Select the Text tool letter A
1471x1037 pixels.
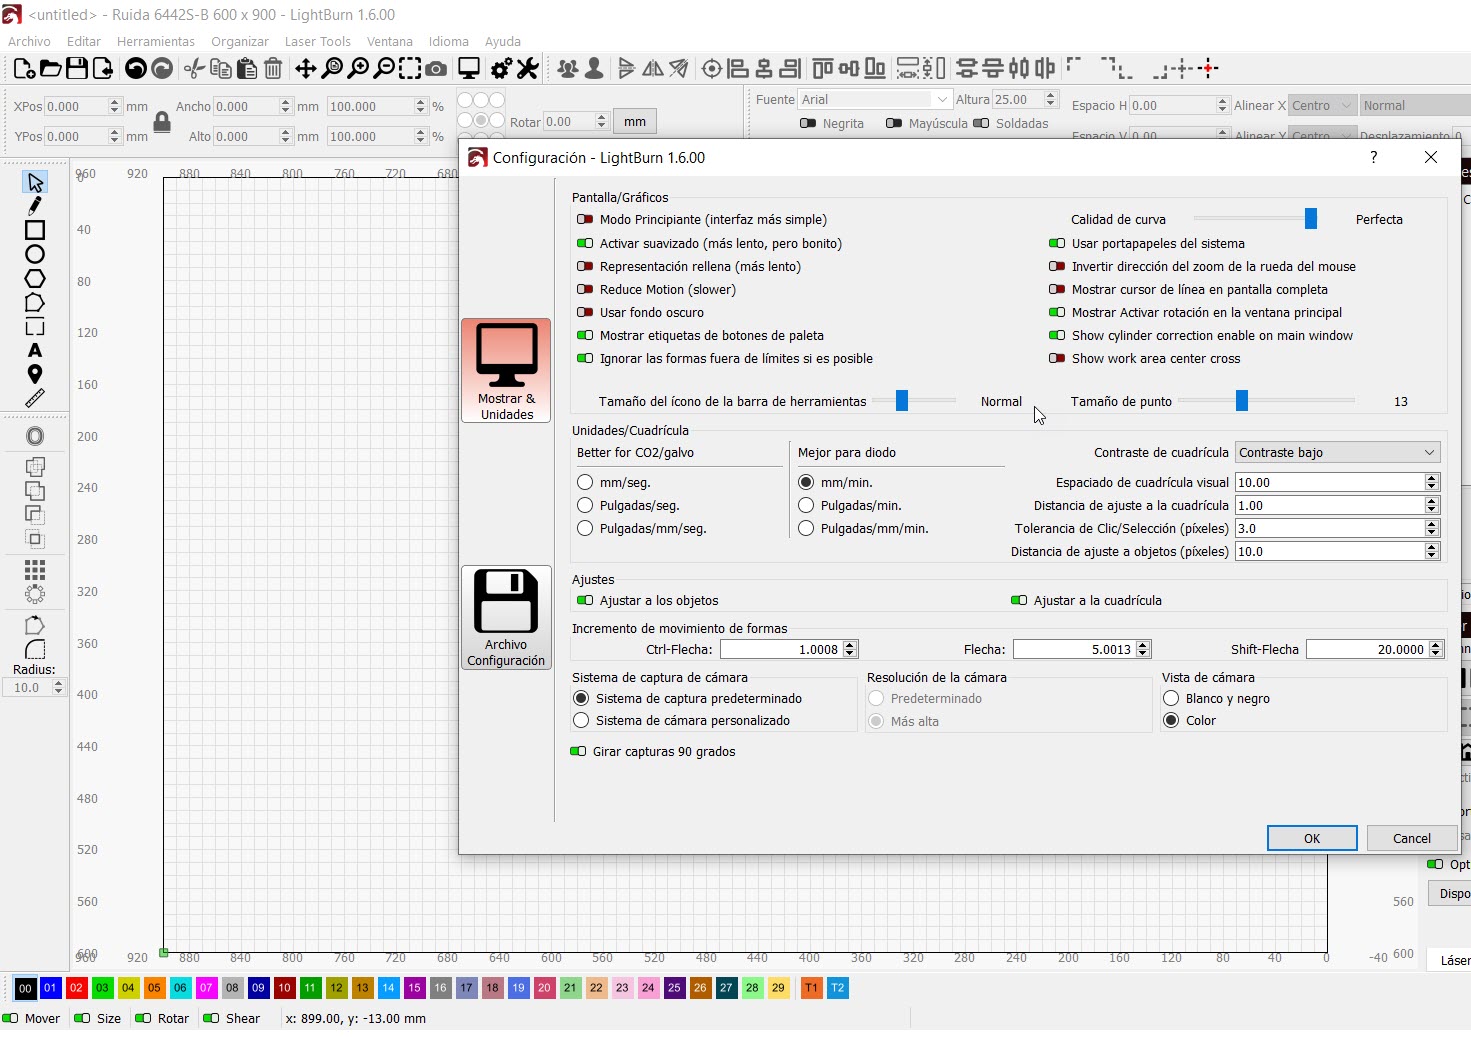(x=35, y=350)
